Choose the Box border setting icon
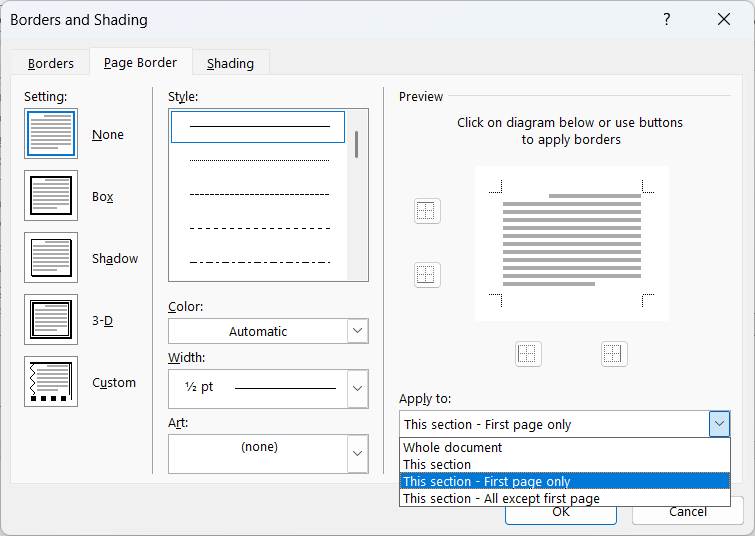The image size is (755, 536). coord(51,196)
